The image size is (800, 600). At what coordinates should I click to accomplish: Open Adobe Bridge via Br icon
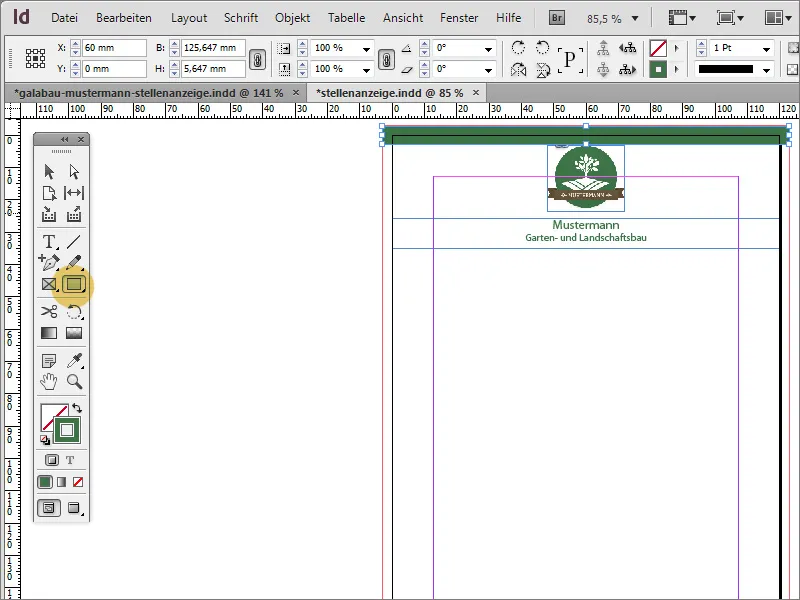(557, 18)
